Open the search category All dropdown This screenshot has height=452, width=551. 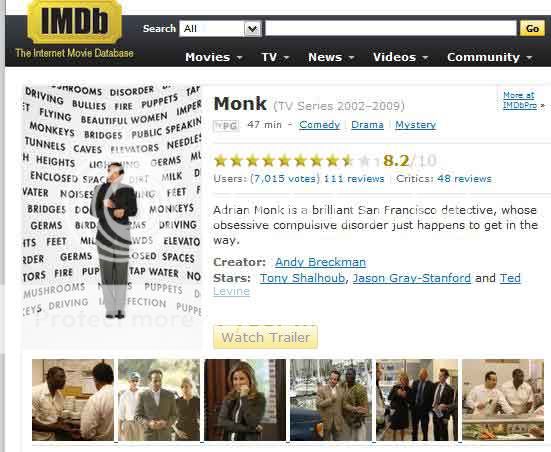(x=220, y=28)
